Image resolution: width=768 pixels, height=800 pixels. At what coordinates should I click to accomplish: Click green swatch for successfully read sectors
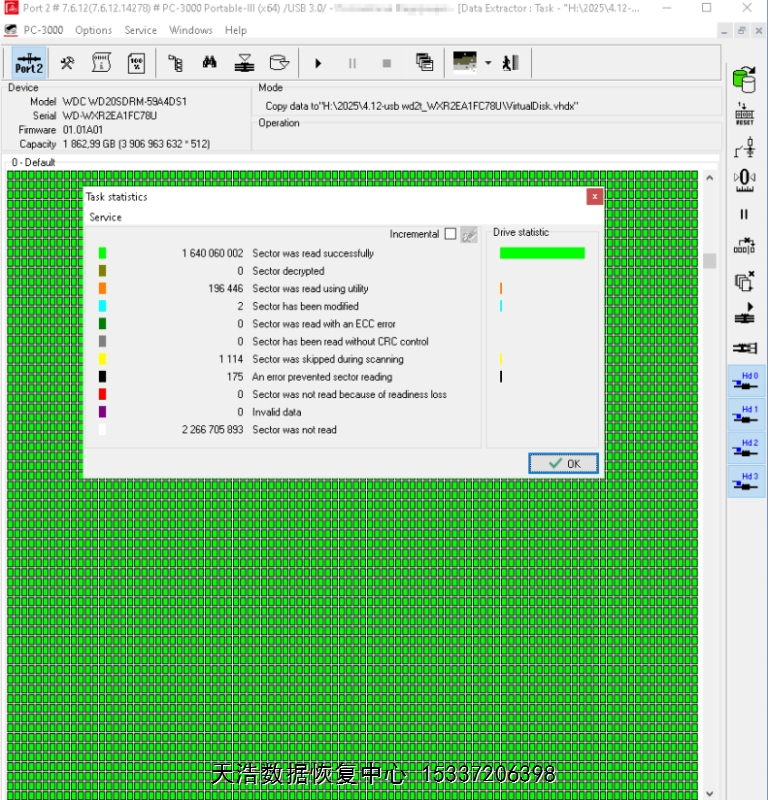coord(102,254)
